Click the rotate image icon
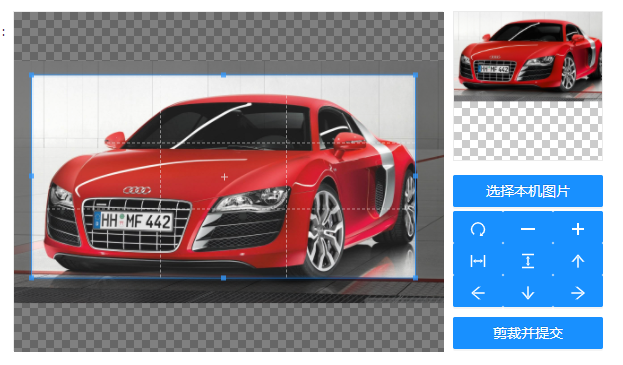The image size is (623, 365). pos(478,229)
